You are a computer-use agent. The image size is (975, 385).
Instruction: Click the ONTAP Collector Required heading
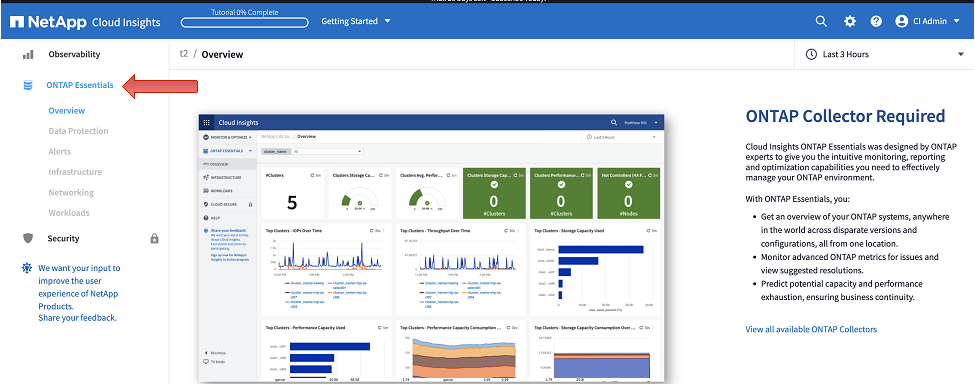tap(845, 116)
